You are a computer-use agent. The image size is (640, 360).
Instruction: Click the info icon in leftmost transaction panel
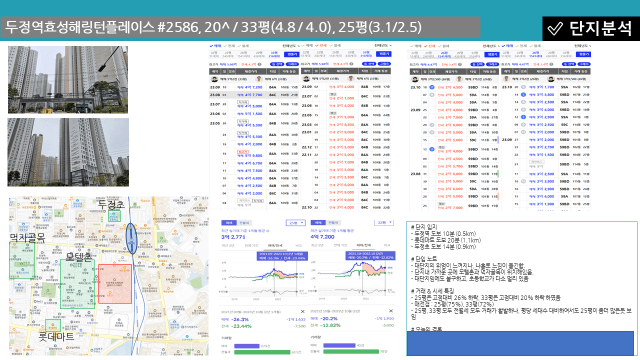pyautogui.click(x=259, y=64)
